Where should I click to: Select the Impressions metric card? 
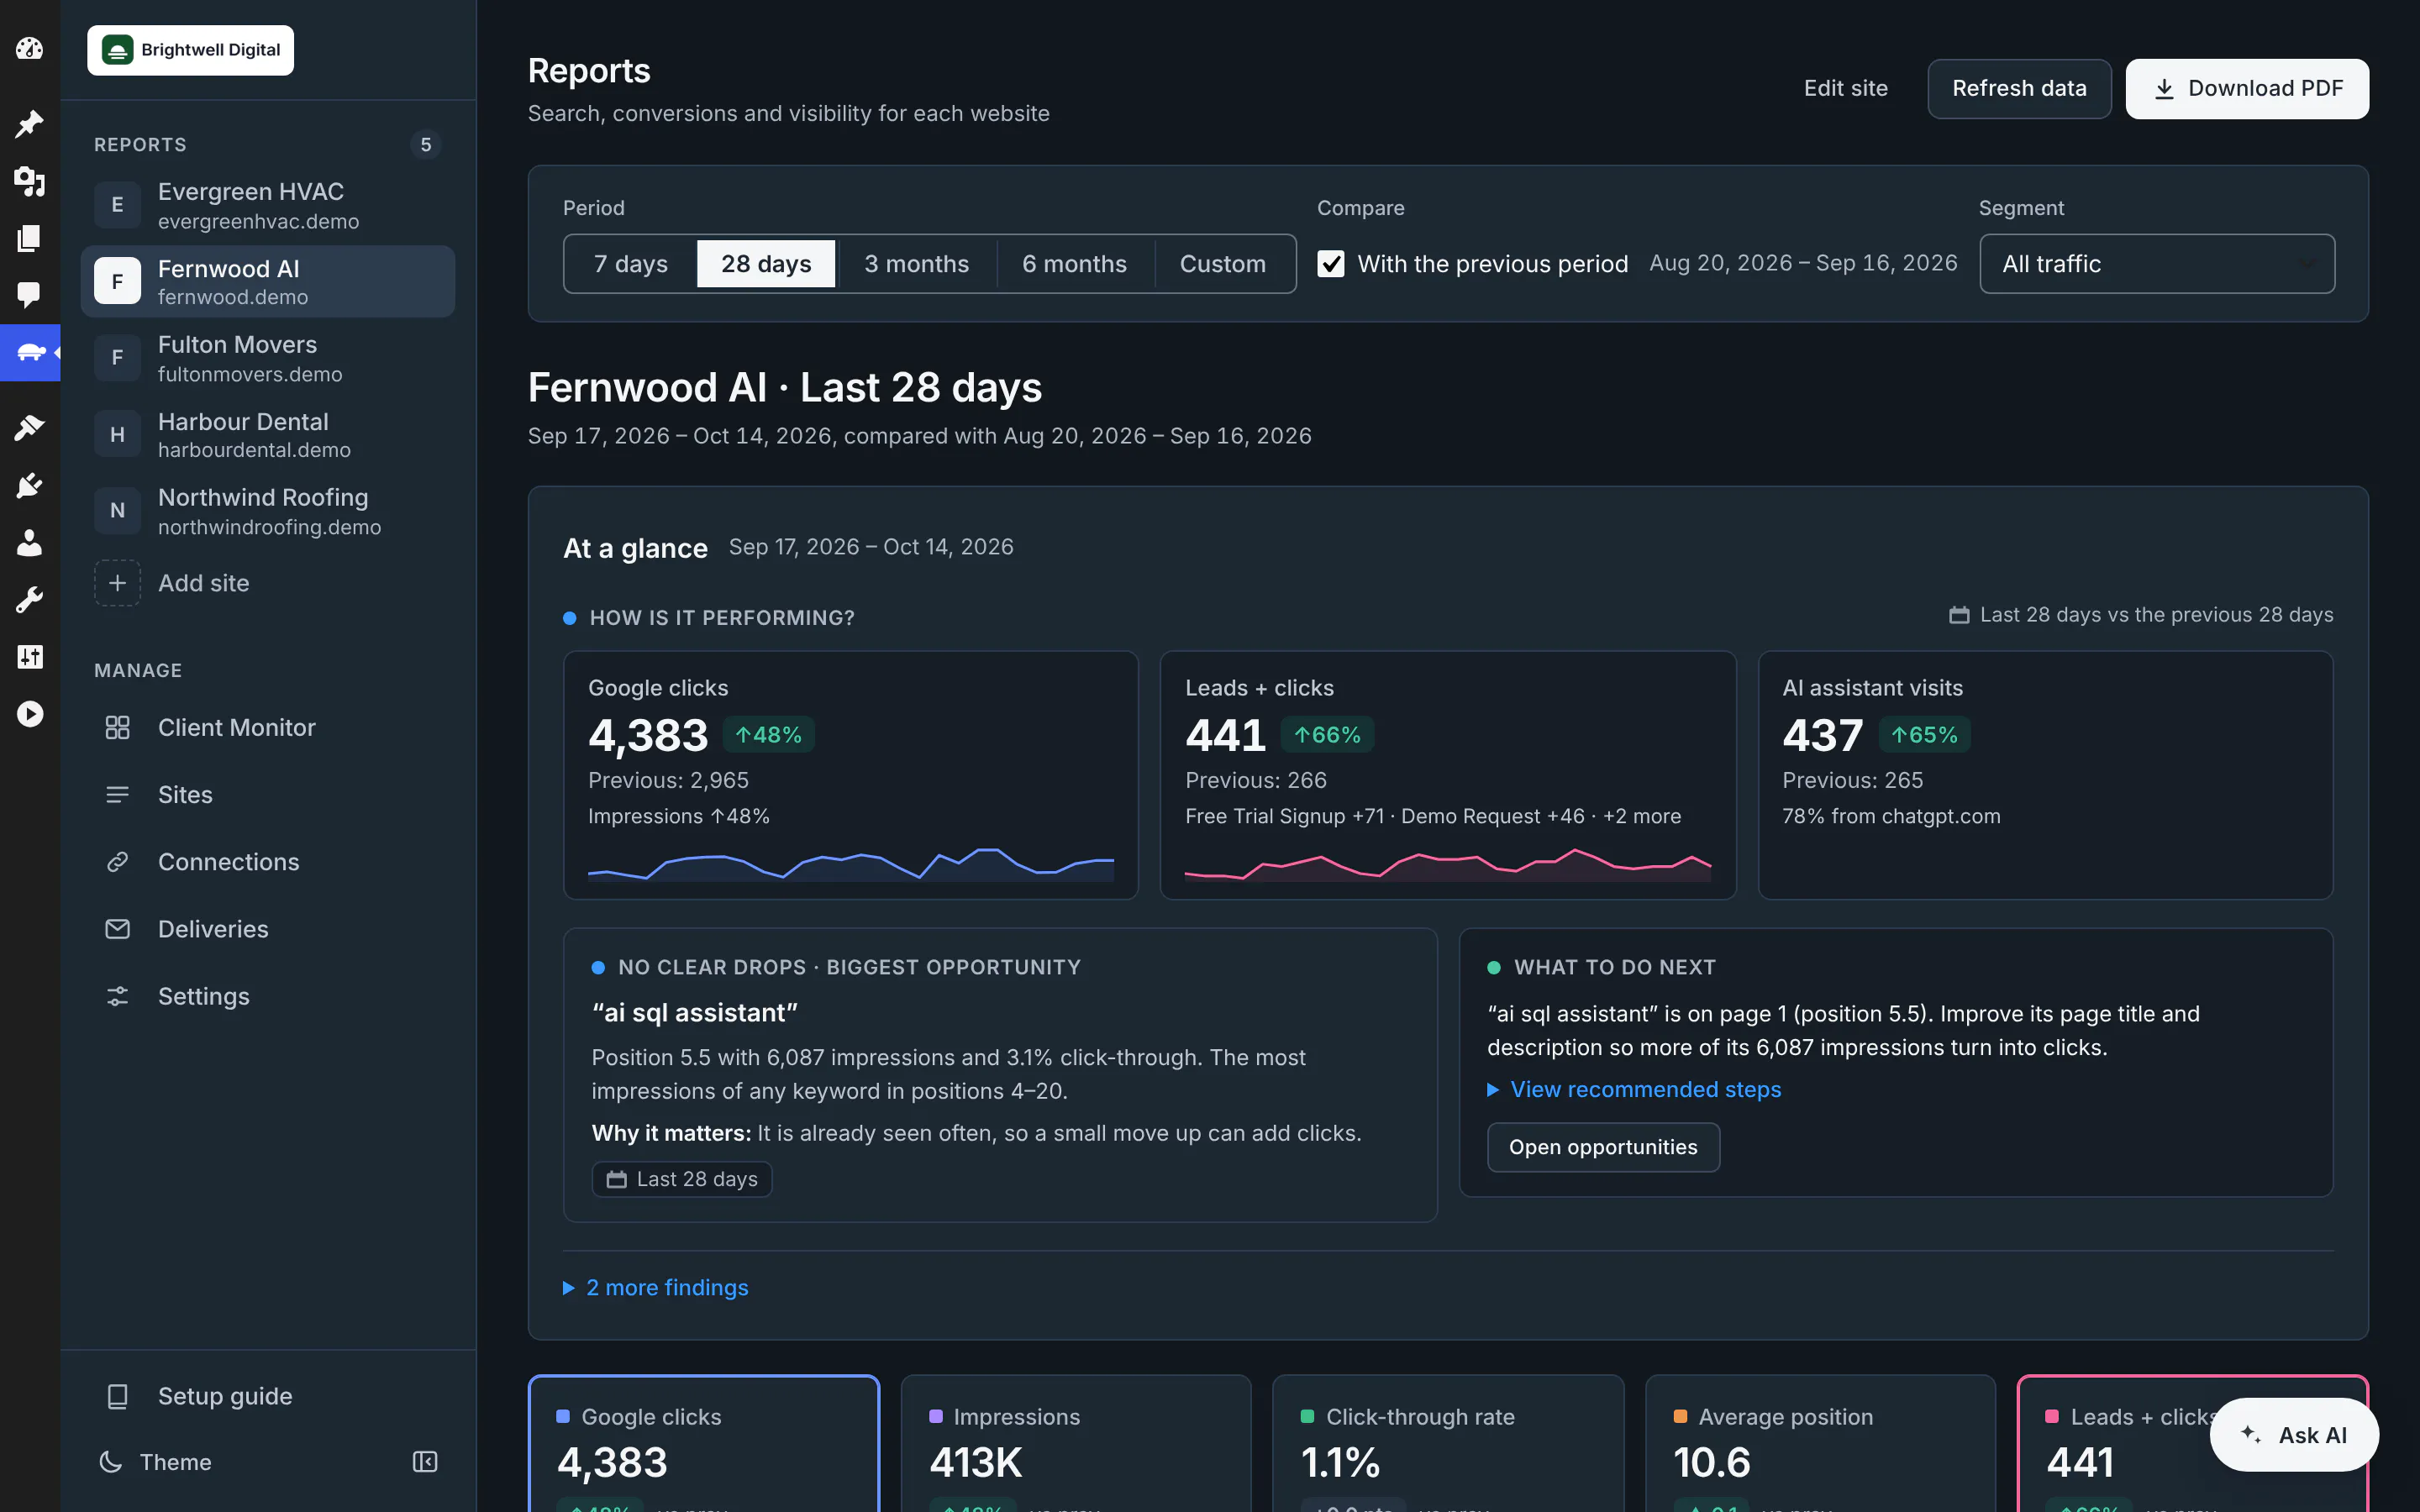pyautogui.click(x=1076, y=1443)
